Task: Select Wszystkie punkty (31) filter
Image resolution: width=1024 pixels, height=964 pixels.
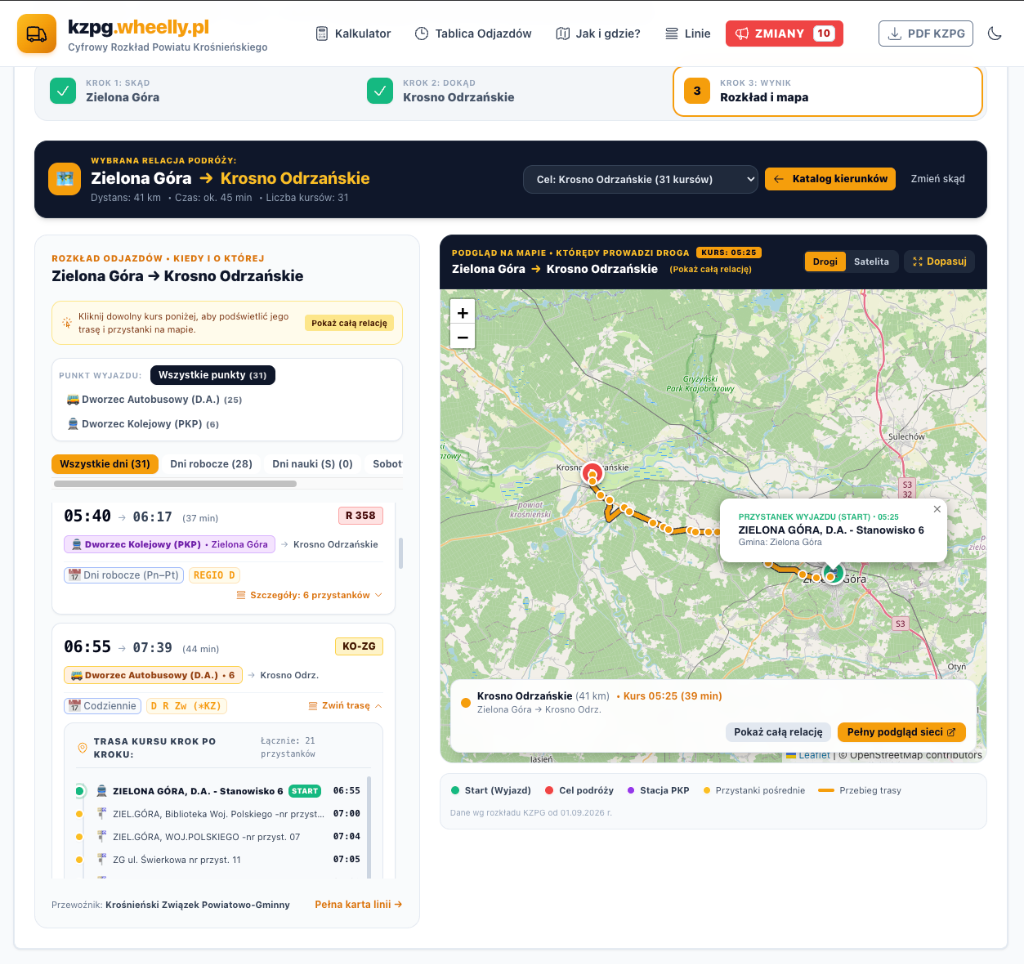Action: tap(212, 375)
